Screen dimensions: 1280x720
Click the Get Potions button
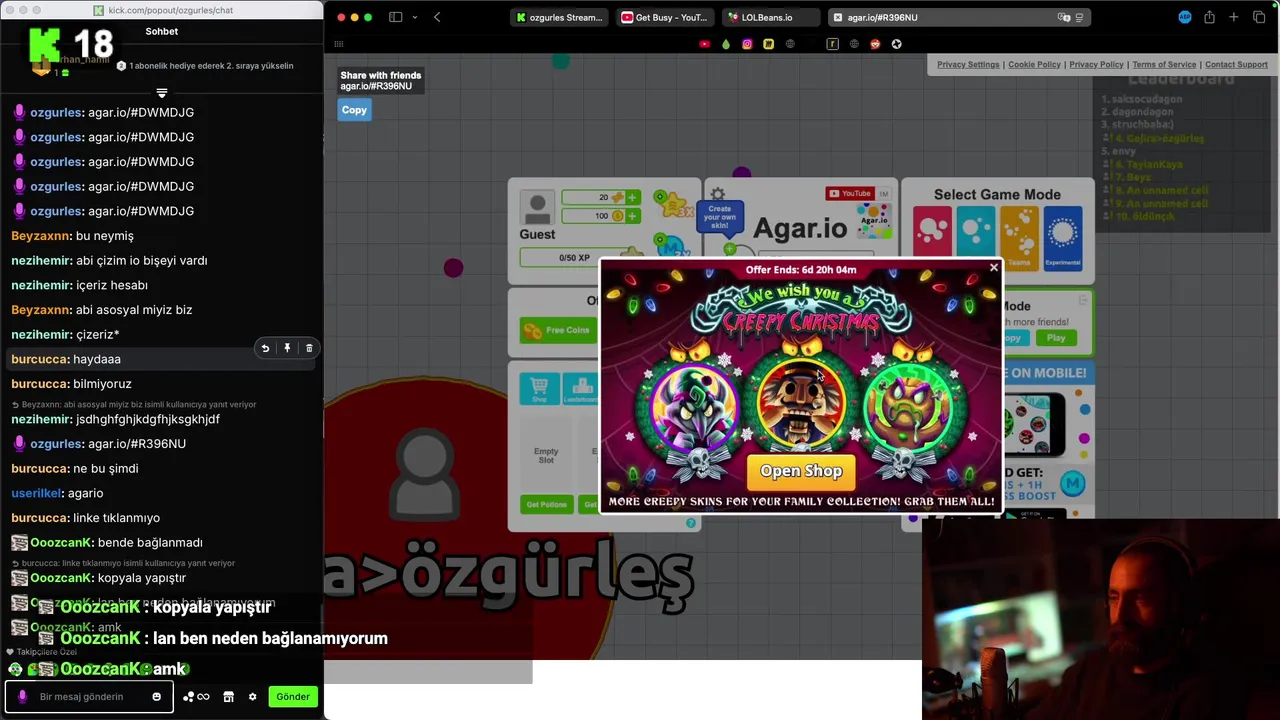click(x=547, y=504)
